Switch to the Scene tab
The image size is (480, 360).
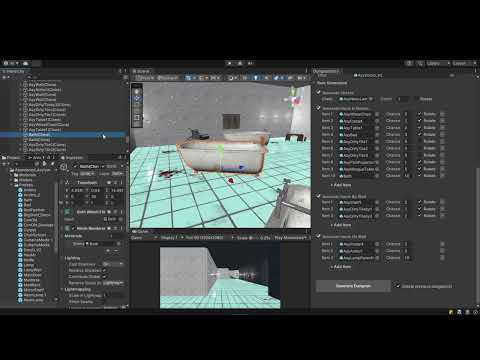click(x=142, y=71)
